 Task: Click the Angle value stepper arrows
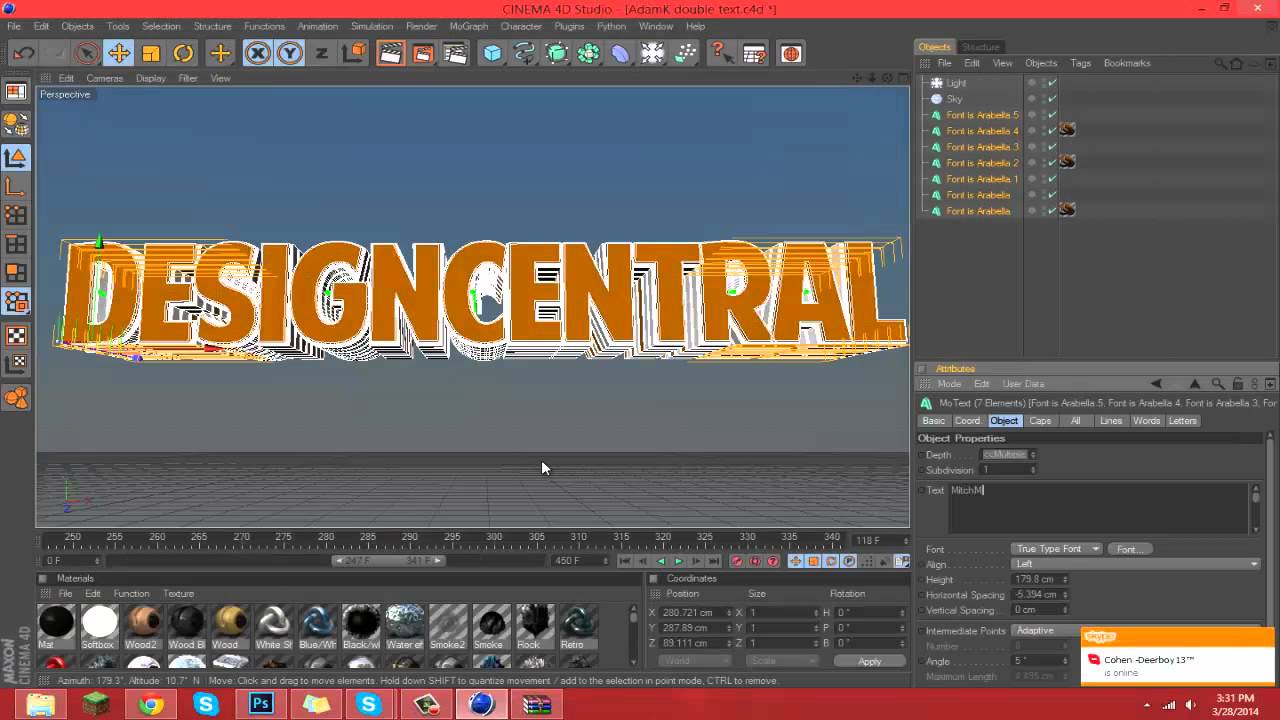pyautogui.click(x=1064, y=661)
